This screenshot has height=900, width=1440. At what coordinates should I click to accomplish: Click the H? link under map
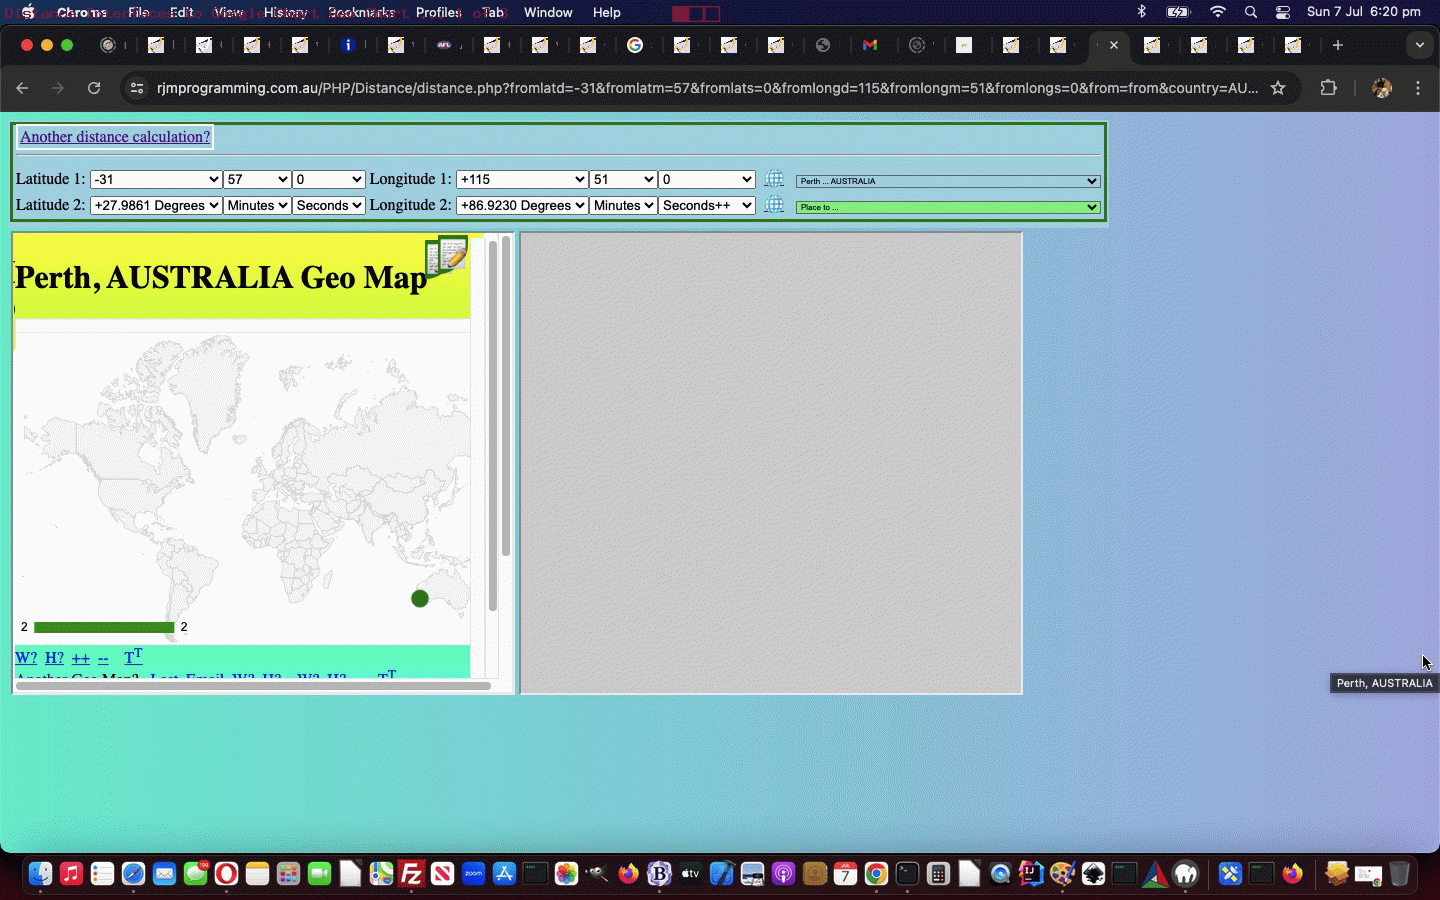(54, 658)
